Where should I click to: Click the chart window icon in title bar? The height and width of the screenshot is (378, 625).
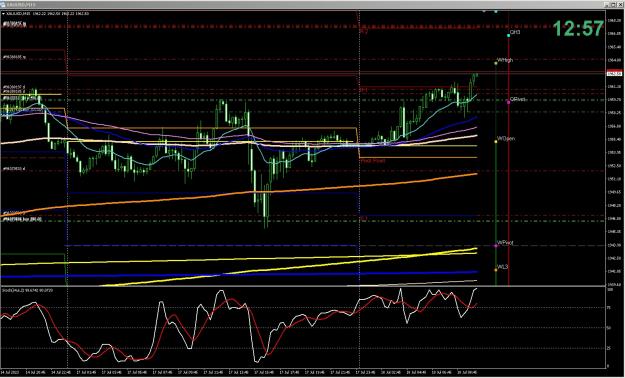tap(3, 4)
